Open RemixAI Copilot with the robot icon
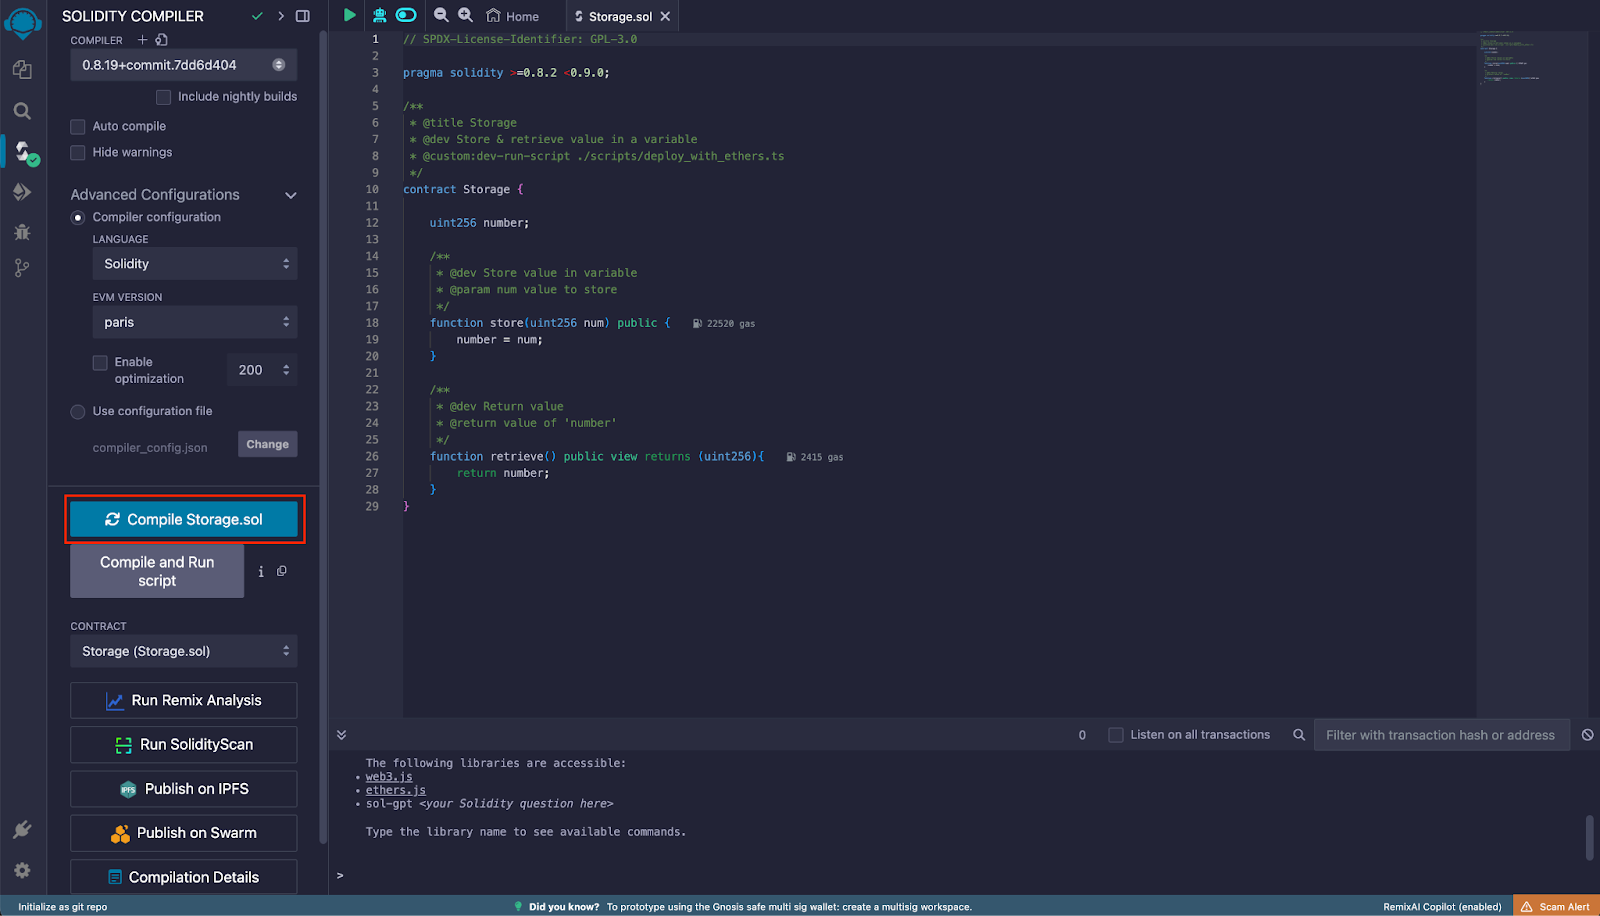The image size is (1600, 916). coord(378,15)
